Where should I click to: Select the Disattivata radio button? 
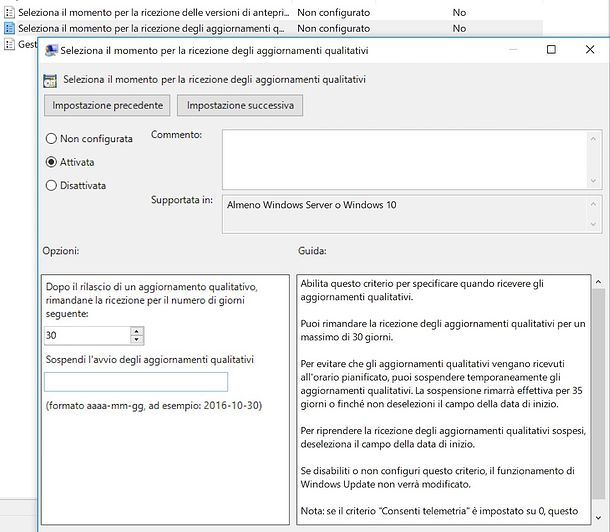coord(51,185)
